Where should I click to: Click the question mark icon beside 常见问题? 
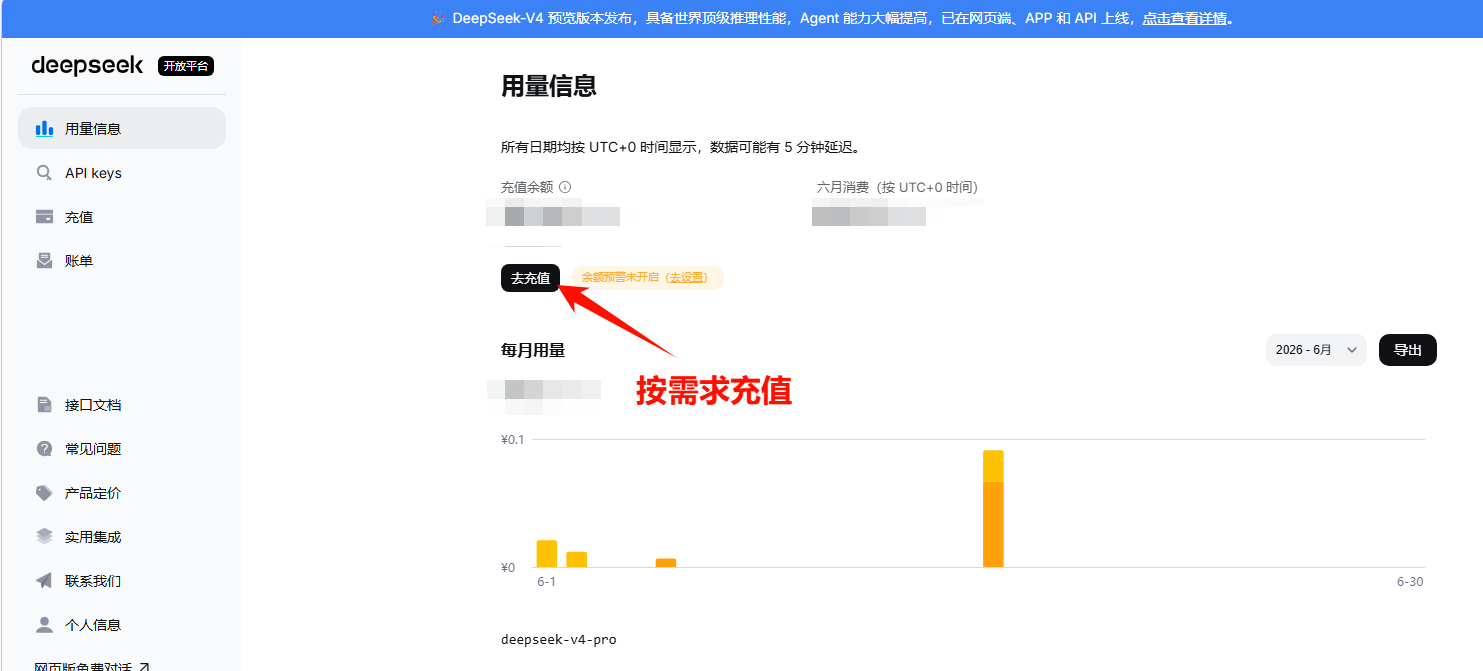44,449
